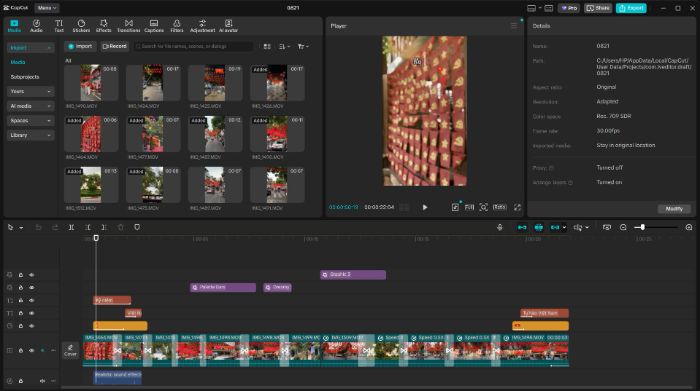This screenshot has height=391, width=700.
Task: Switch to the Audio tab
Action: click(x=36, y=26)
